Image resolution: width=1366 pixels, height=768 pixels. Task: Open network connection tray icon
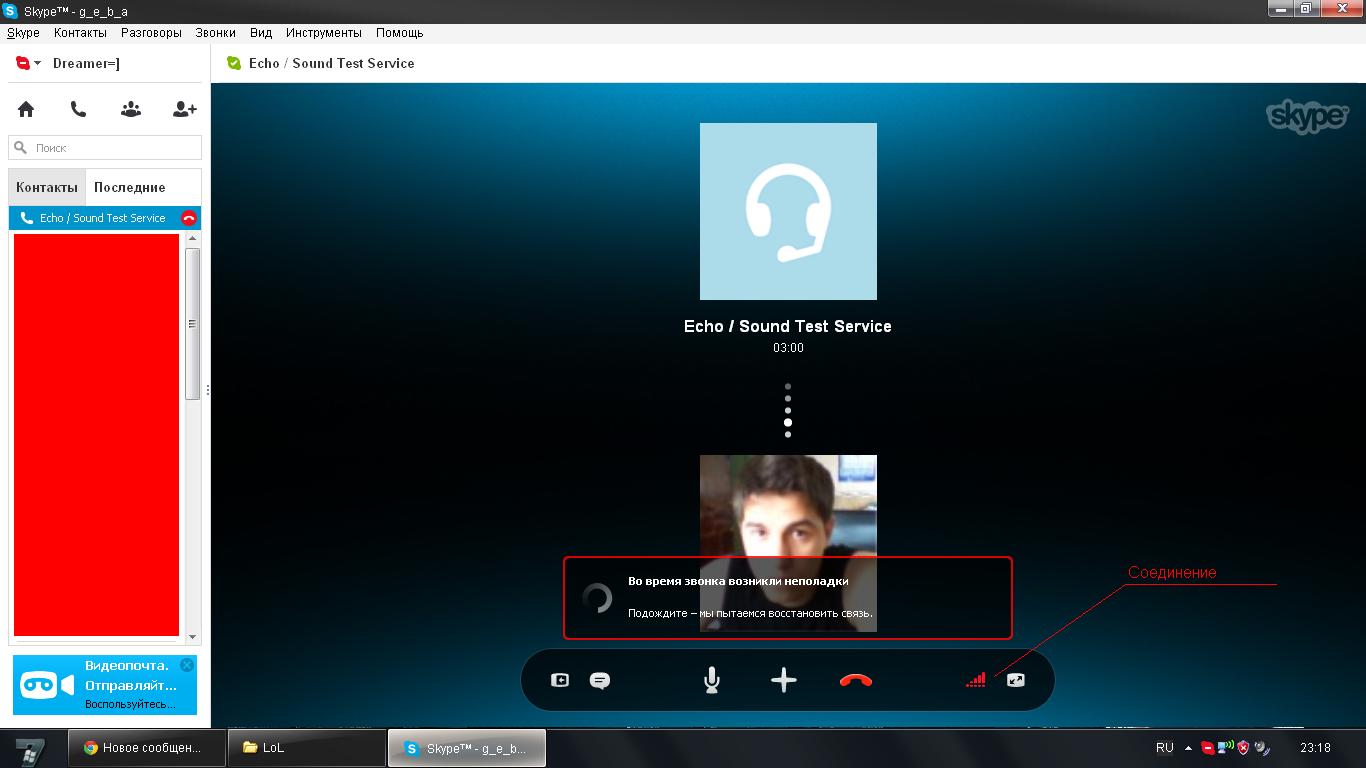(1225, 747)
